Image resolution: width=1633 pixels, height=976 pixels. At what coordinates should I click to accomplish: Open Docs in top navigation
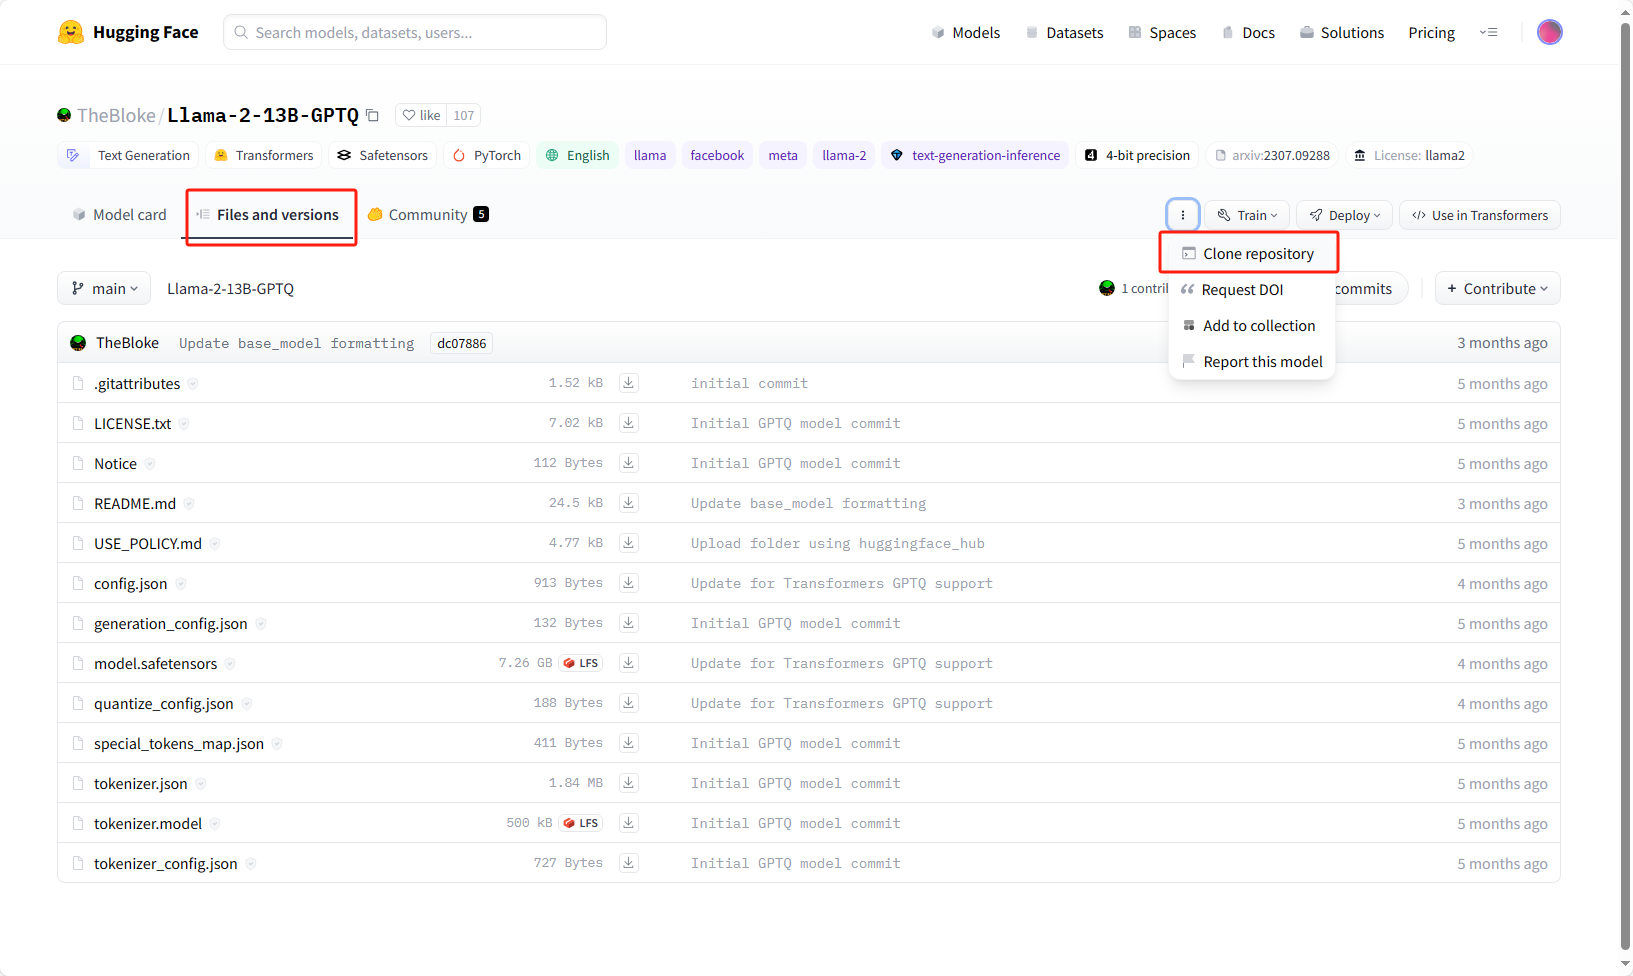tap(1248, 32)
